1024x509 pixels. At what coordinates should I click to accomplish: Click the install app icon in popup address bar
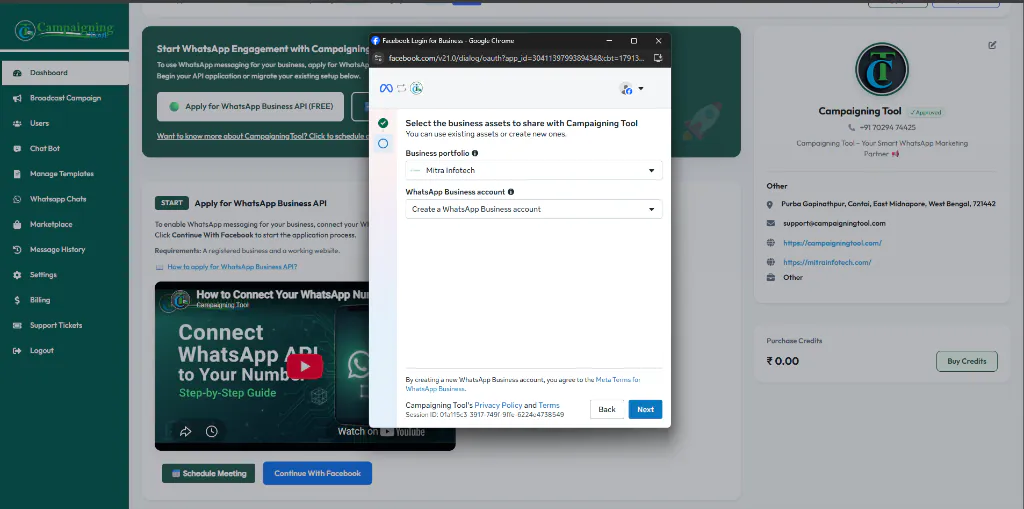[x=658, y=57]
